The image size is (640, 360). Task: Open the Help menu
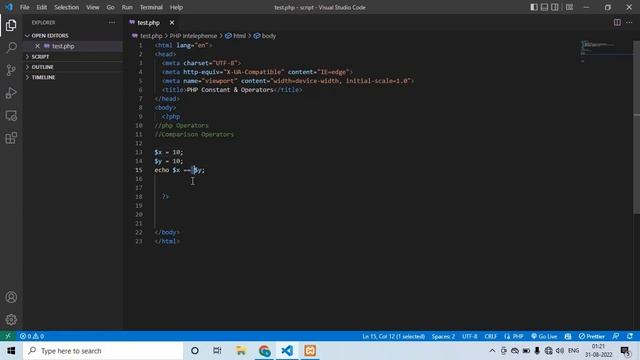[x=176, y=7]
